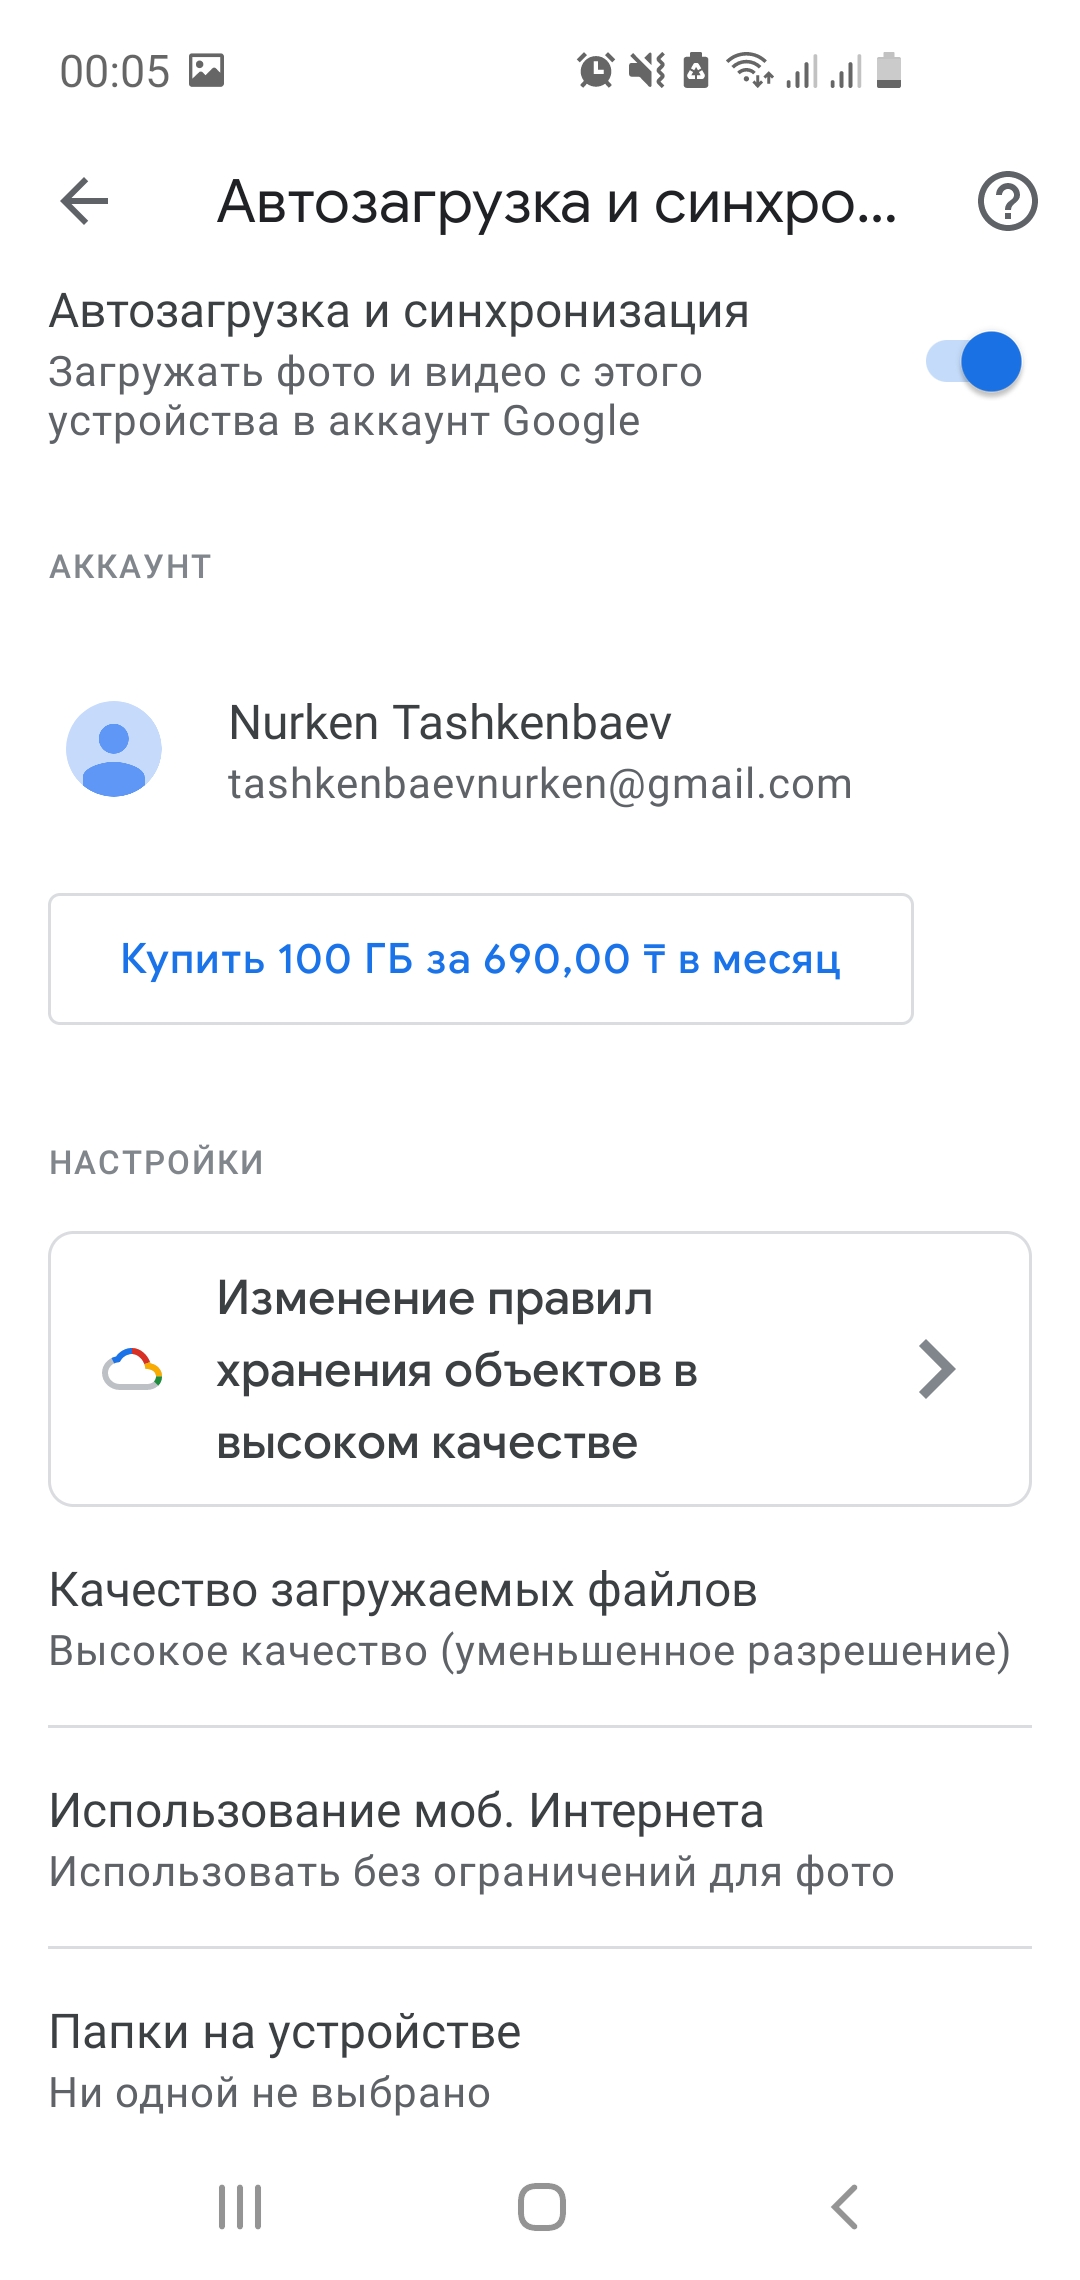Tap the Android navigation back button
The width and height of the screenshot is (1080, 2280).
(x=845, y=2206)
